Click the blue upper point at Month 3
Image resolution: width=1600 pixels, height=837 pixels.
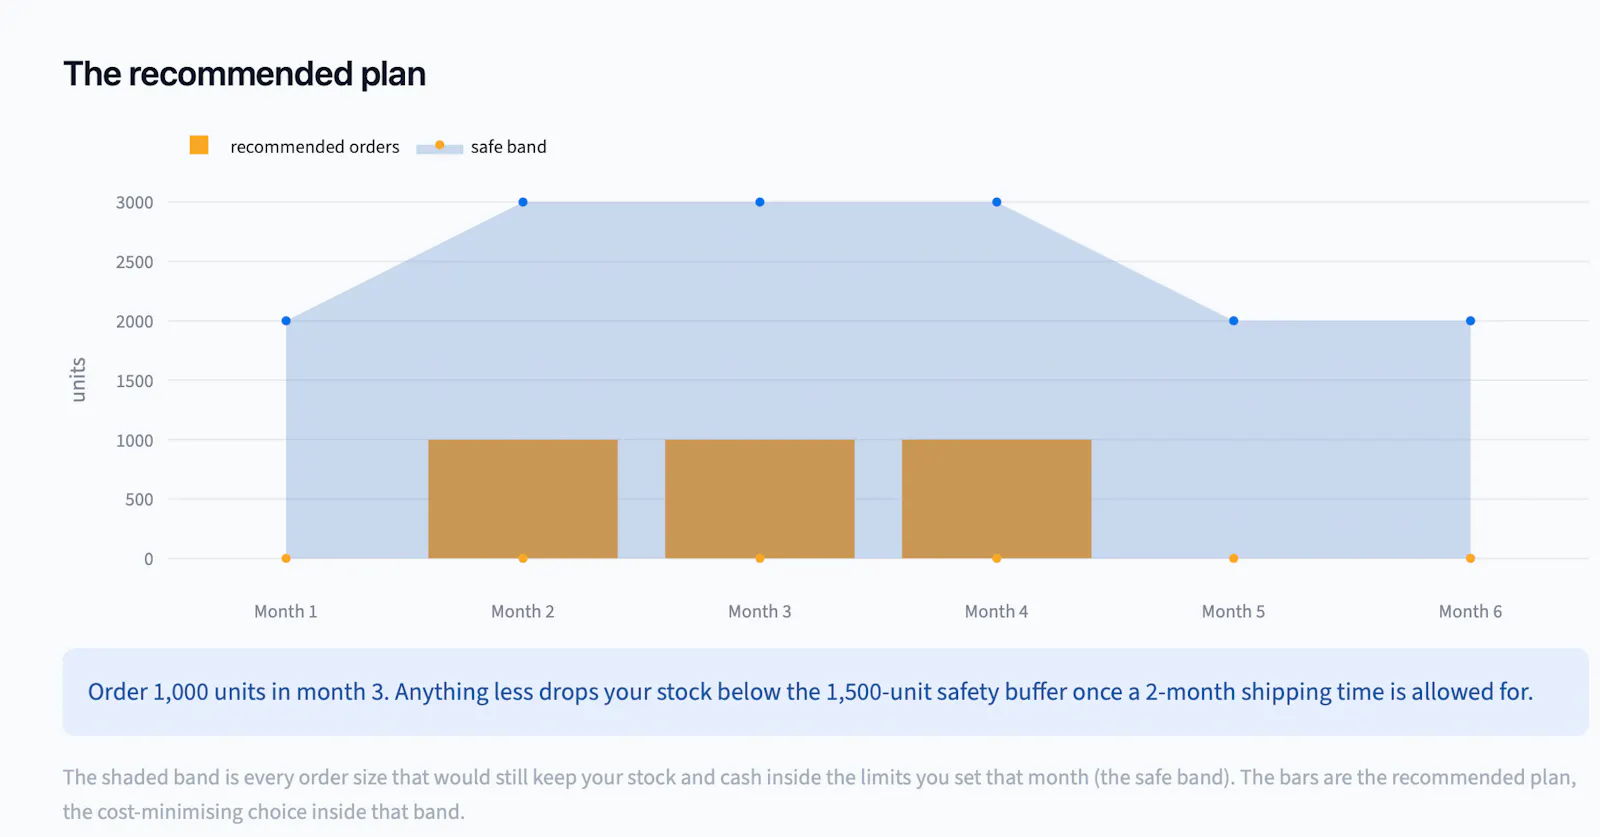tap(760, 202)
